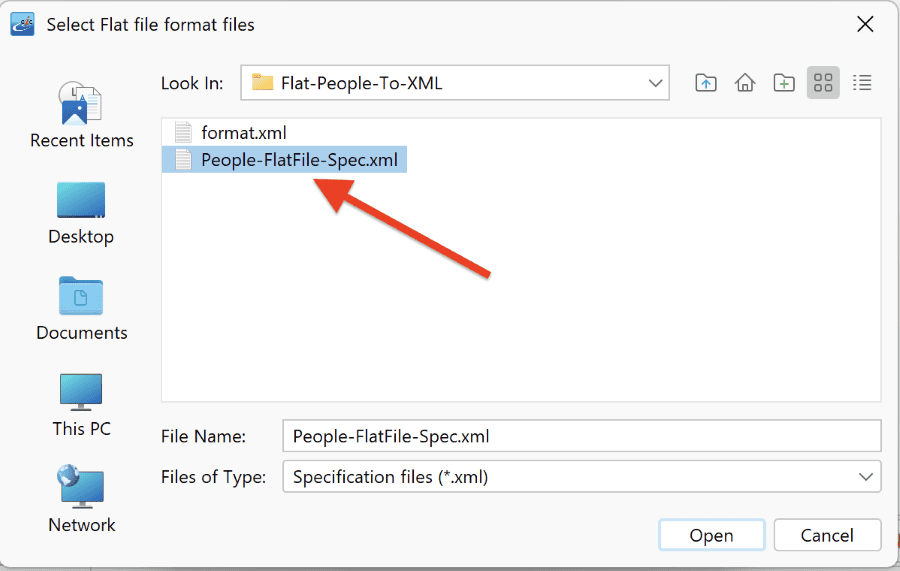Close the Select Flat file dialog
900x571 pixels.
[x=864, y=24]
